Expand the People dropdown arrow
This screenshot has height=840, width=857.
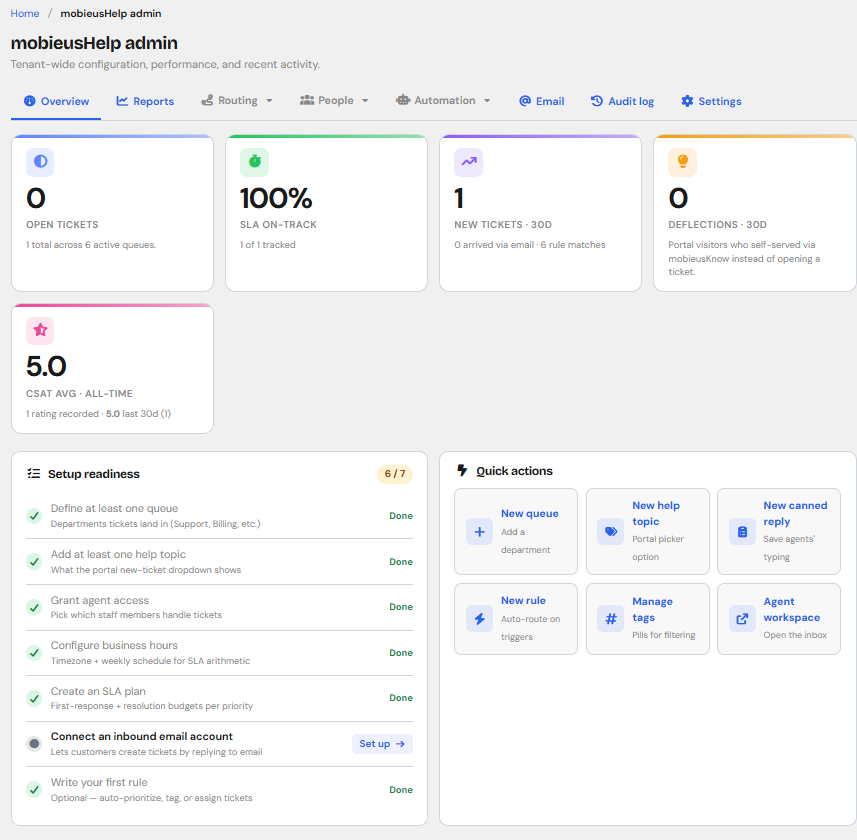click(x=365, y=101)
